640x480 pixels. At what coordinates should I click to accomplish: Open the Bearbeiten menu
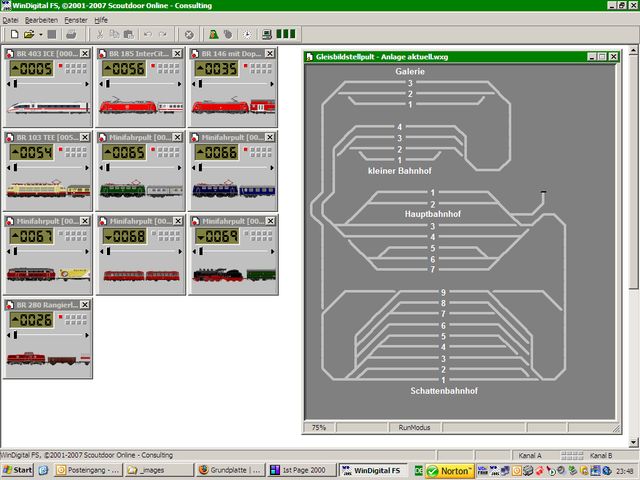pos(41,20)
